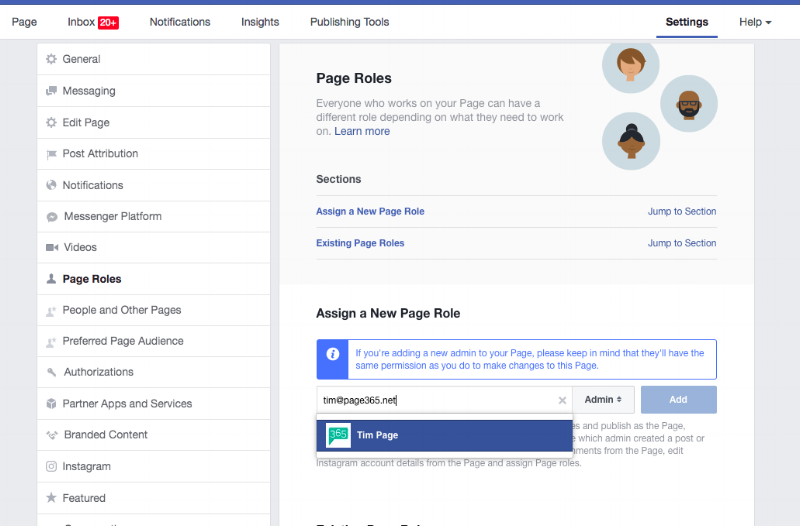
Task: Open Post Attribution settings
Action: pyautogui.click(x=154, y=154)
